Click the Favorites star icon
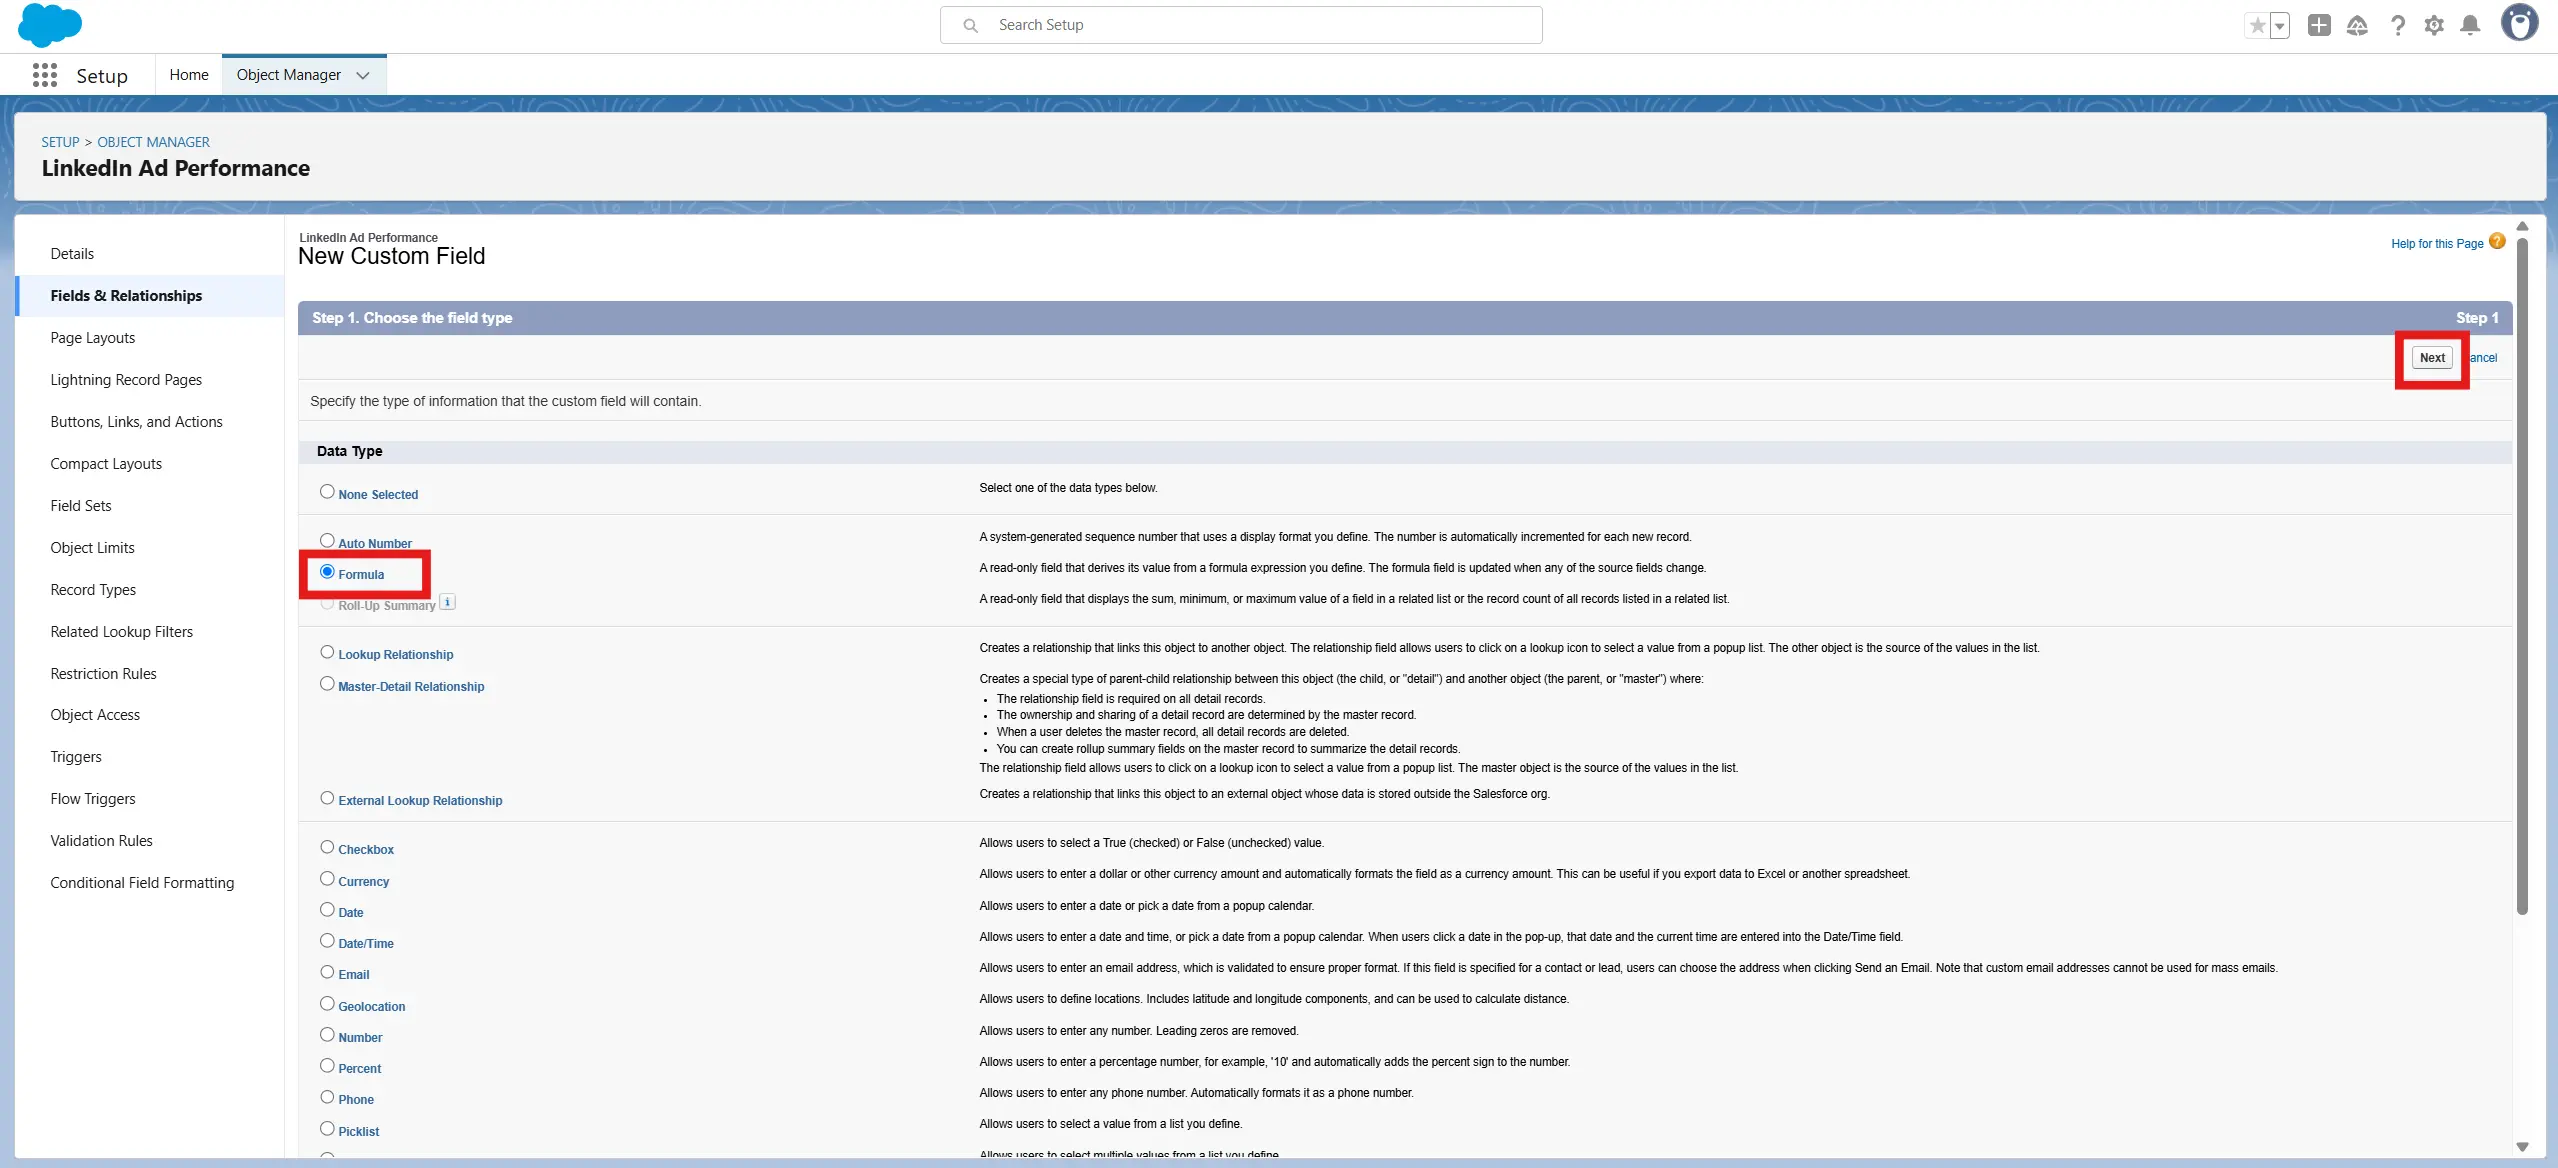The height and width of the screenshot is (1168, 2558). 2257,25
